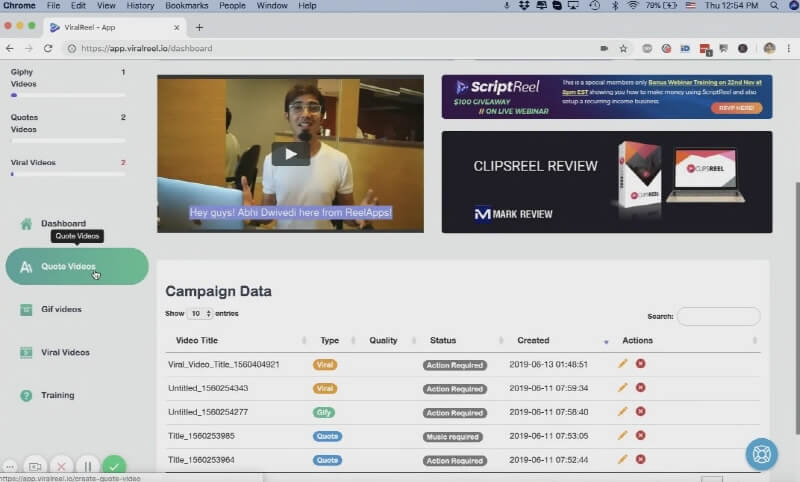Viewport: 800px width, 482px height.
Task: Sort by Quality column
Action: [383, 340]
